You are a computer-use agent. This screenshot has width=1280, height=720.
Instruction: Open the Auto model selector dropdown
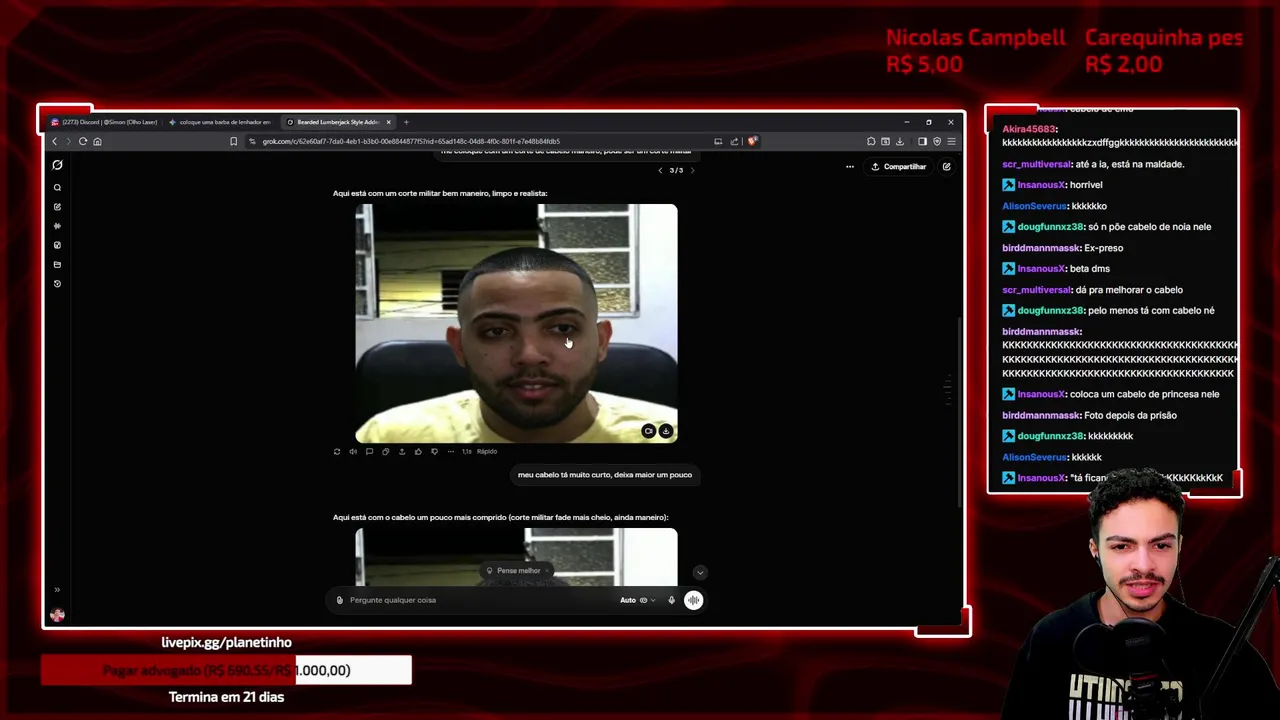tap(637, 600)
